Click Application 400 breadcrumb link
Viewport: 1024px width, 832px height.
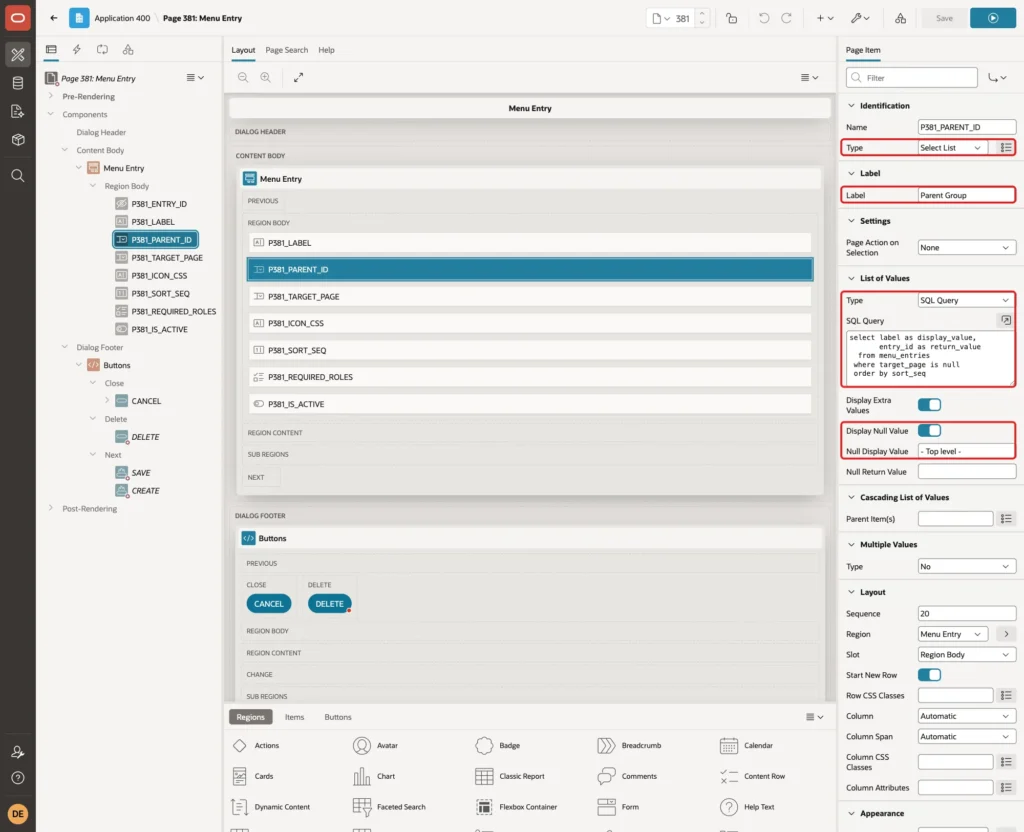122,18
